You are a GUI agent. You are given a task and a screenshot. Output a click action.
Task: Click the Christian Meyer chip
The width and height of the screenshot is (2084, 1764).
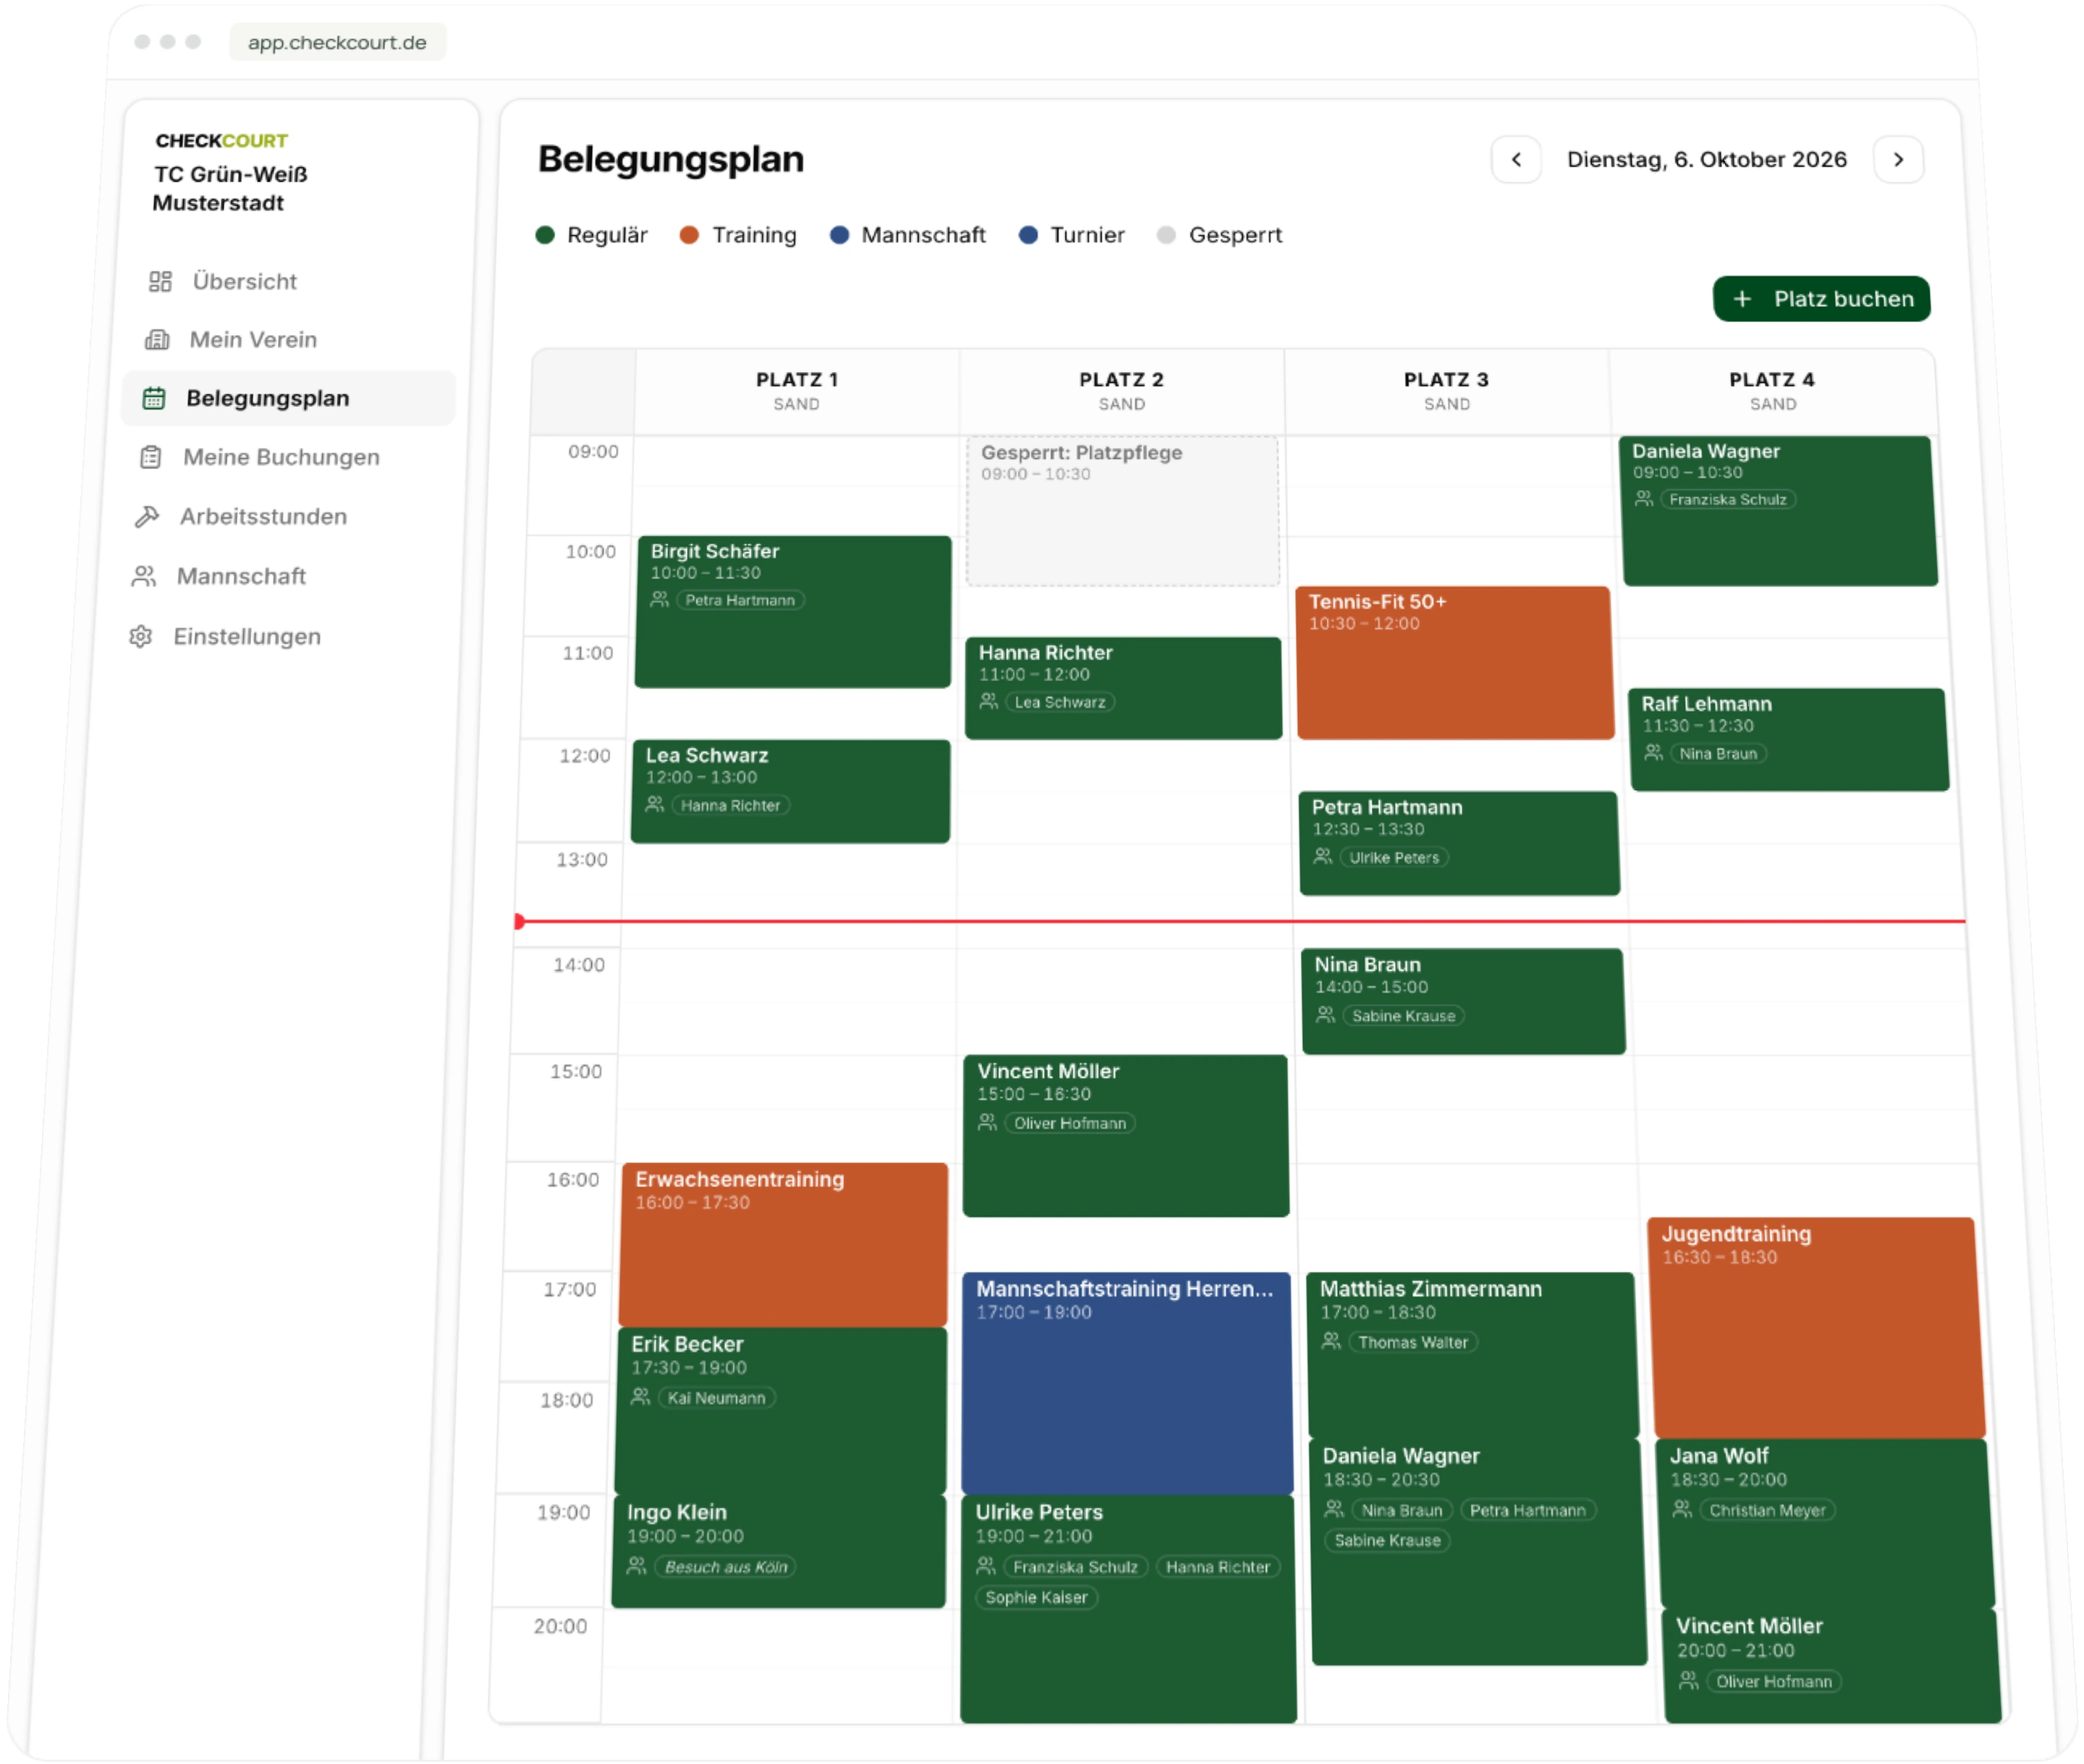point(1767,1510)
